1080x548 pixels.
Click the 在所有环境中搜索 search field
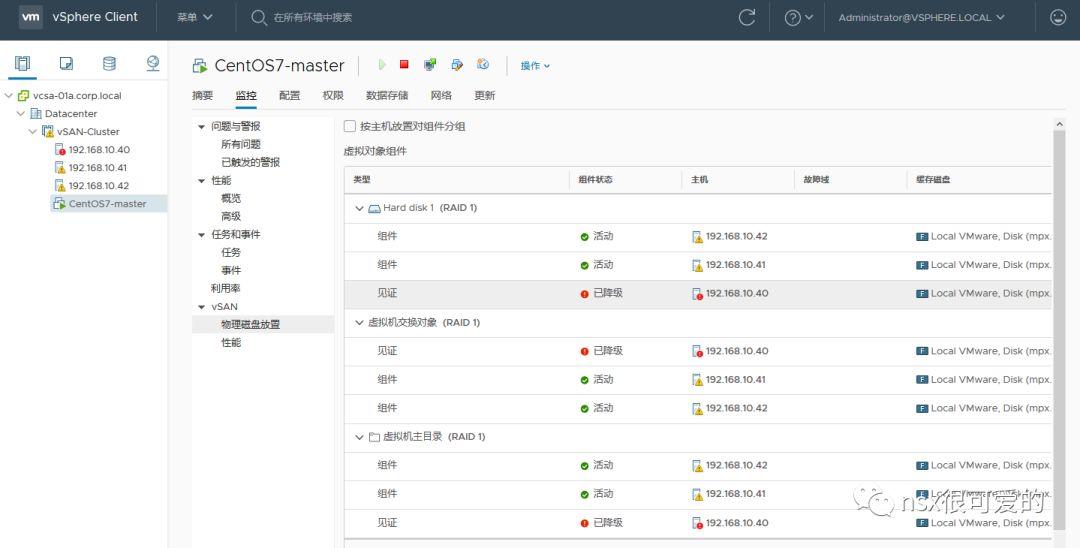pos(313,18)
